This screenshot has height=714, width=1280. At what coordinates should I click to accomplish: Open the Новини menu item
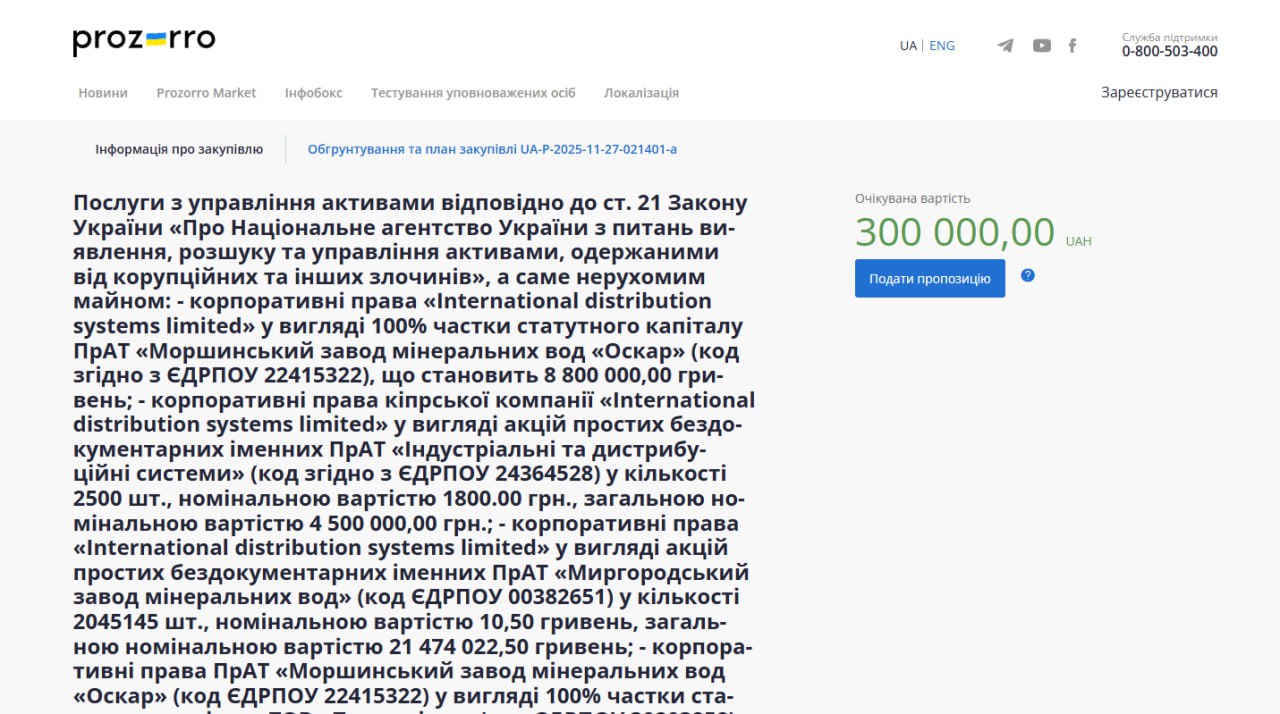point(103,93)
